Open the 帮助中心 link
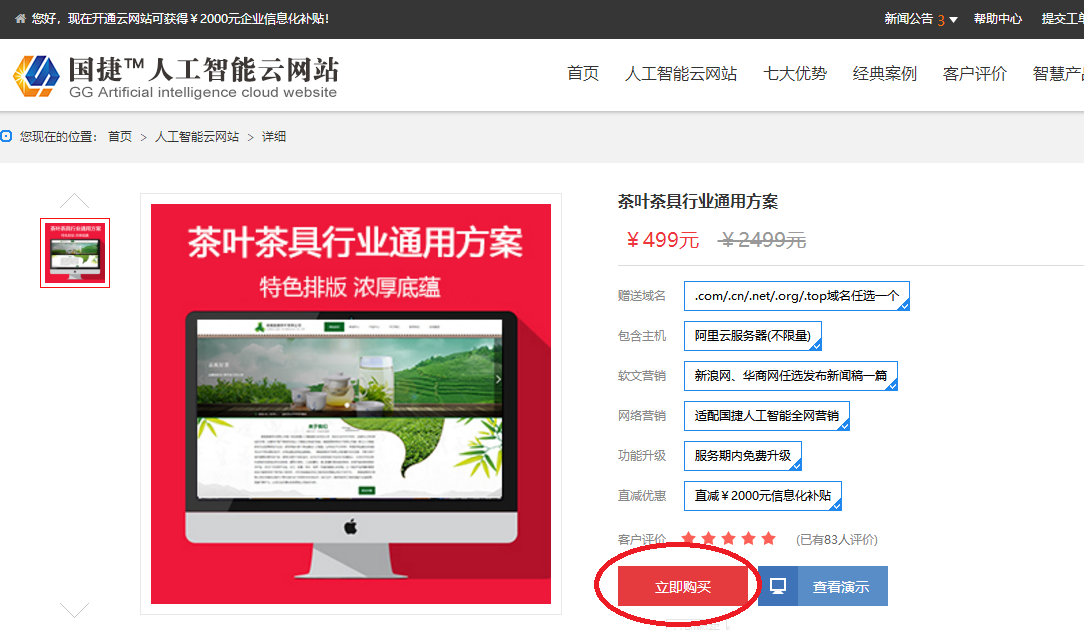The image size is (1084, 630). (997, 19)
